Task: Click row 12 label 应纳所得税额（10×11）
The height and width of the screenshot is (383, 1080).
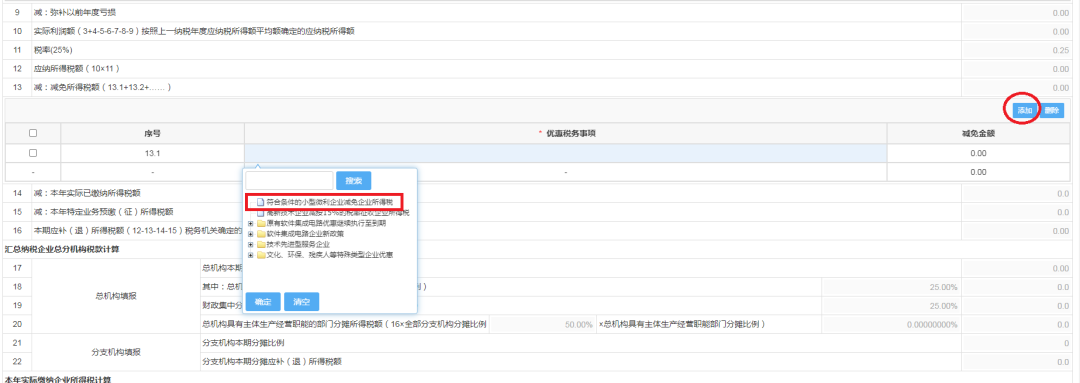Action: click(x=77, y=69)
